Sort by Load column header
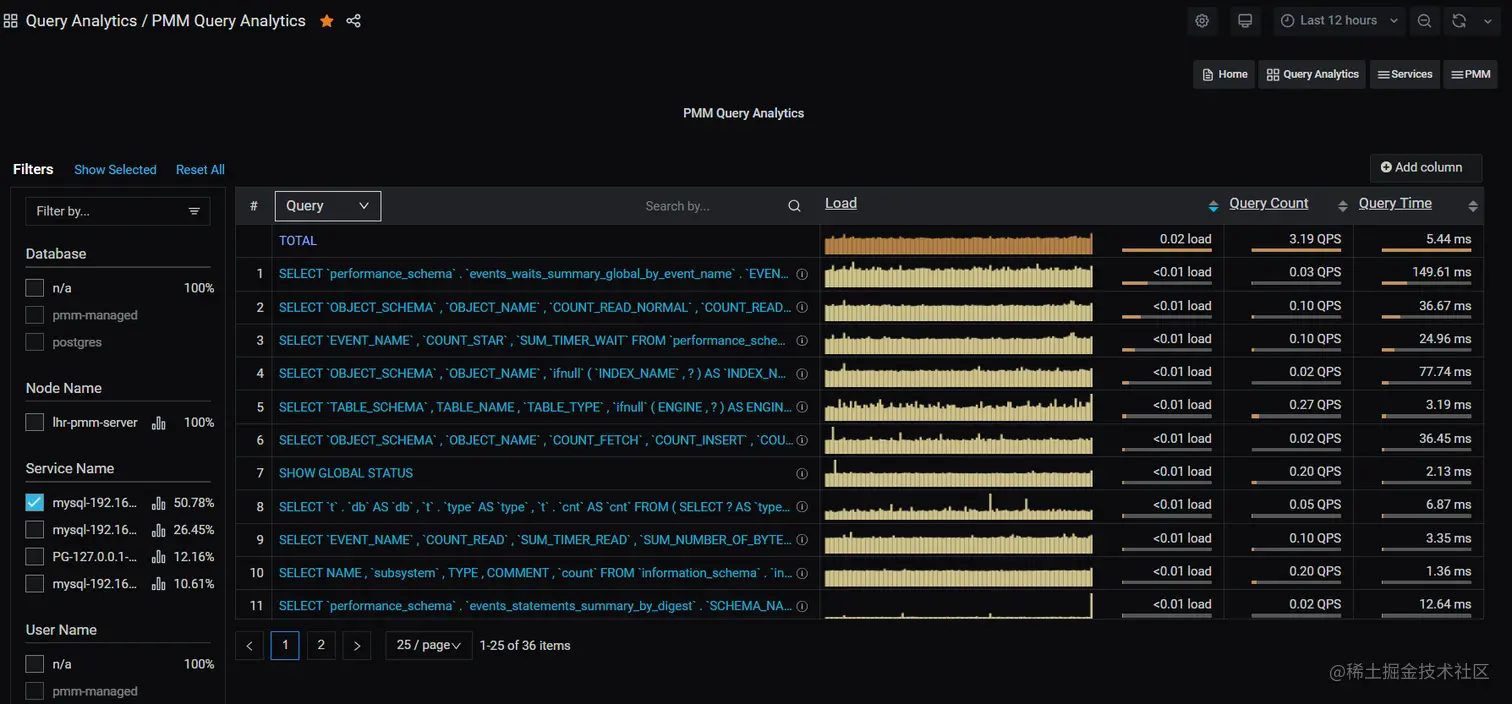The image size is (1512, 704). 841,203
